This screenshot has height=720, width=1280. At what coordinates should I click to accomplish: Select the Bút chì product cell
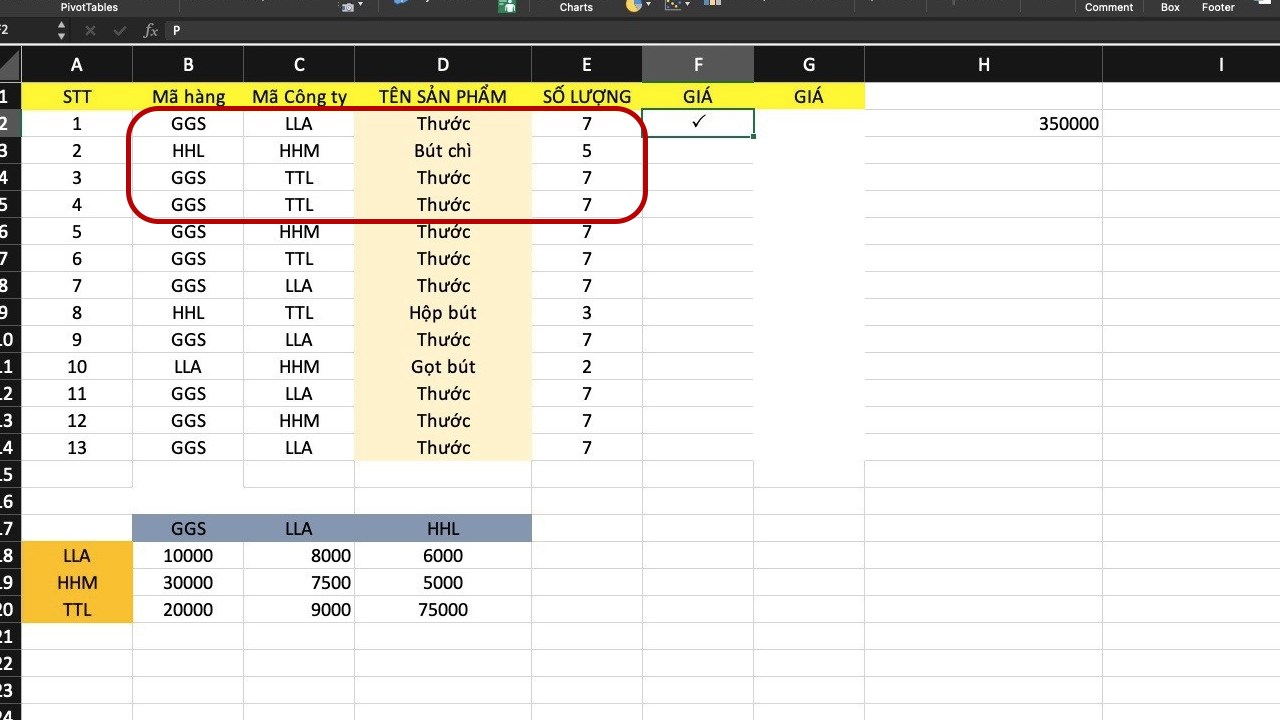point(443,151)
